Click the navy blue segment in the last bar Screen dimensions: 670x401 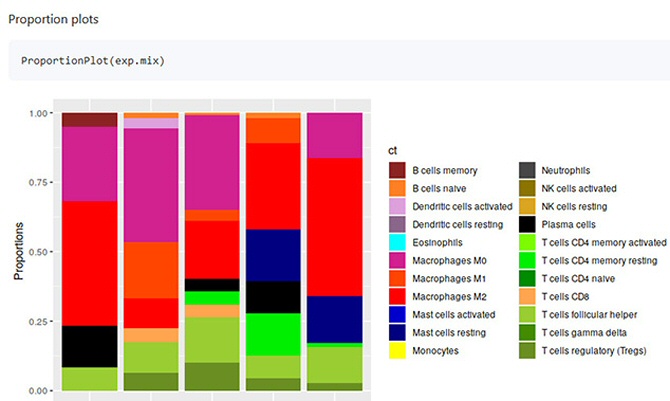coord(335,319)
